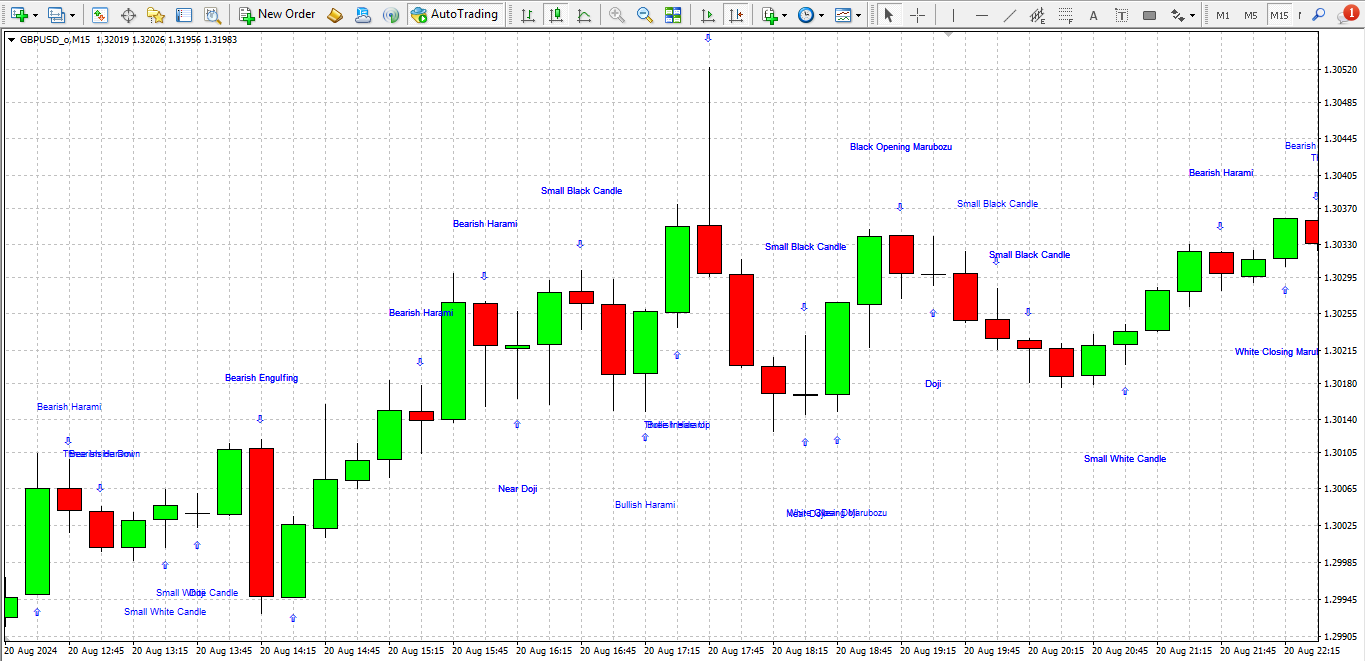Toggle the Chart Shift option
This screenshot has height=661, width=1365.
point(736,15)
